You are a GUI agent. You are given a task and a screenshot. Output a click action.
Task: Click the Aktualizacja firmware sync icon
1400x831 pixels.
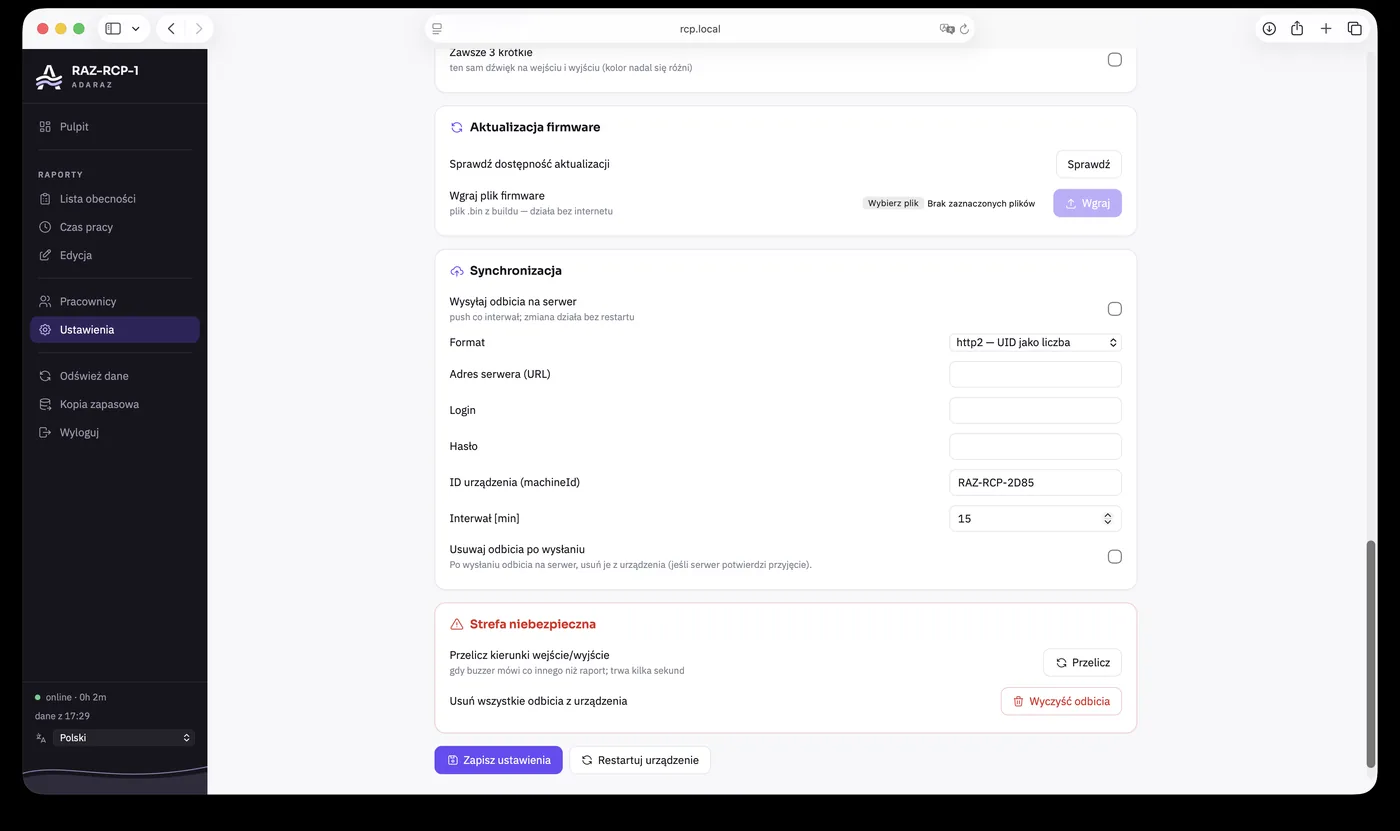pyautogui.click(x=457, y=127)
